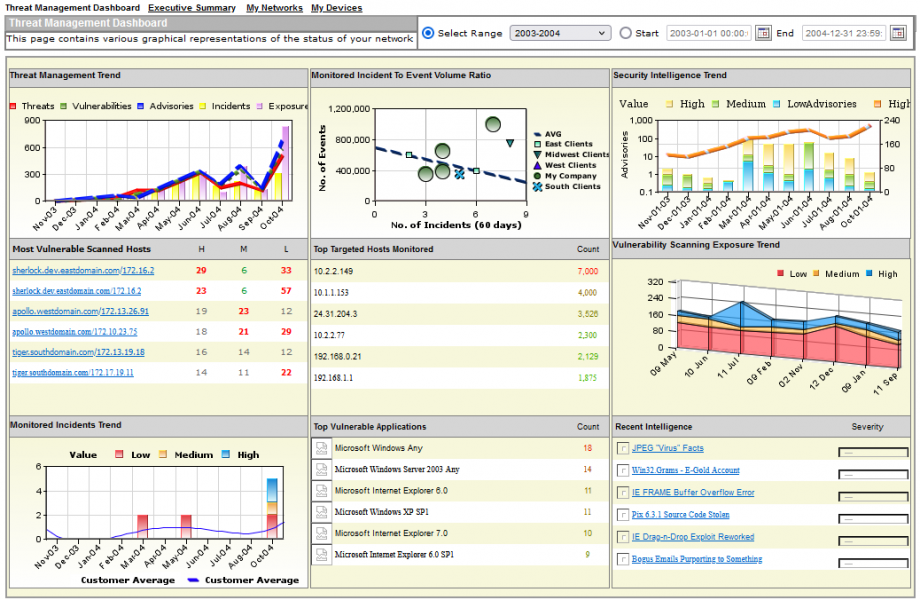The height and width of the screenshot is (599, 920).
Task: Open the End date calendar picker
Action: [897, 33]
